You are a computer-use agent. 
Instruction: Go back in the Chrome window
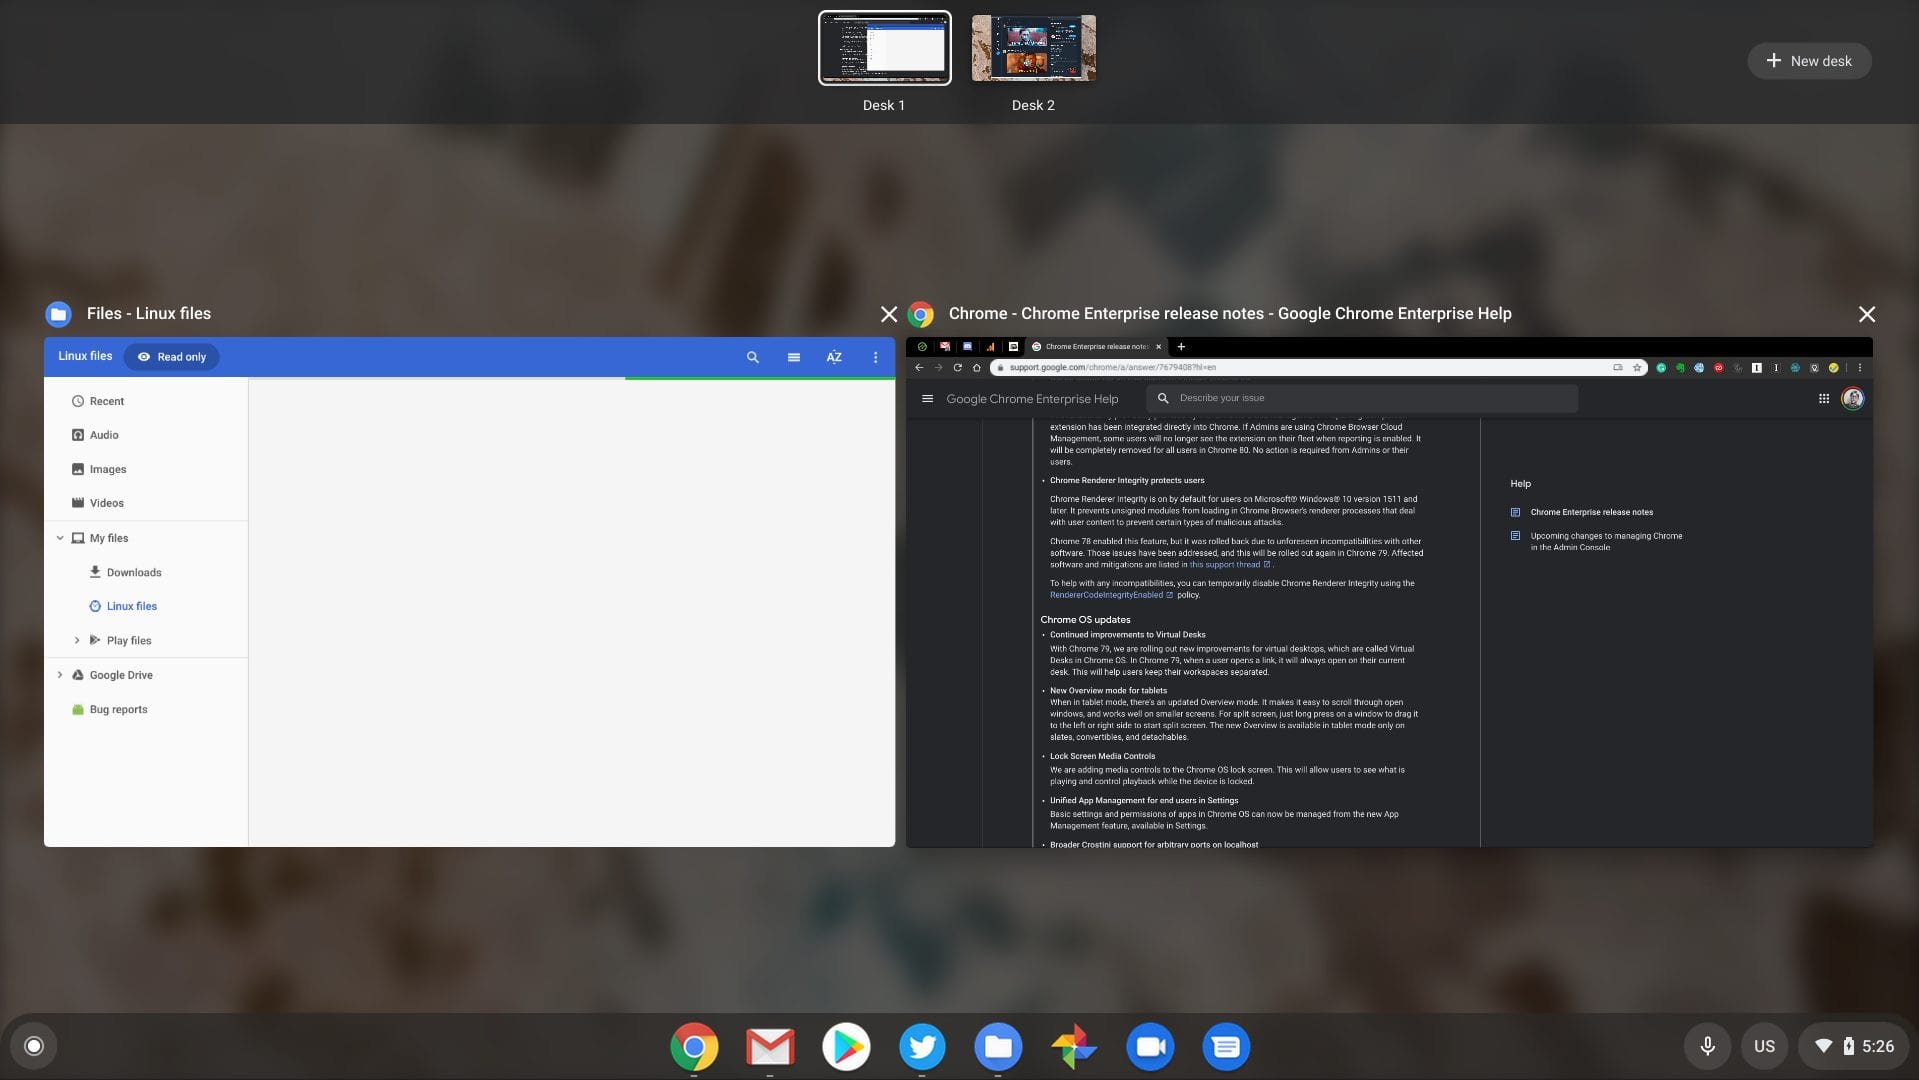[919, 367]
